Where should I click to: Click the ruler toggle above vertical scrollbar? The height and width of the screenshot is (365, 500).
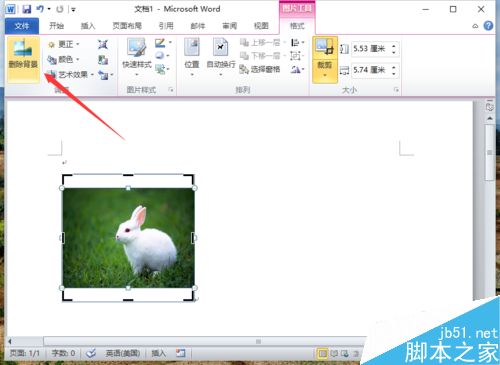489,106
